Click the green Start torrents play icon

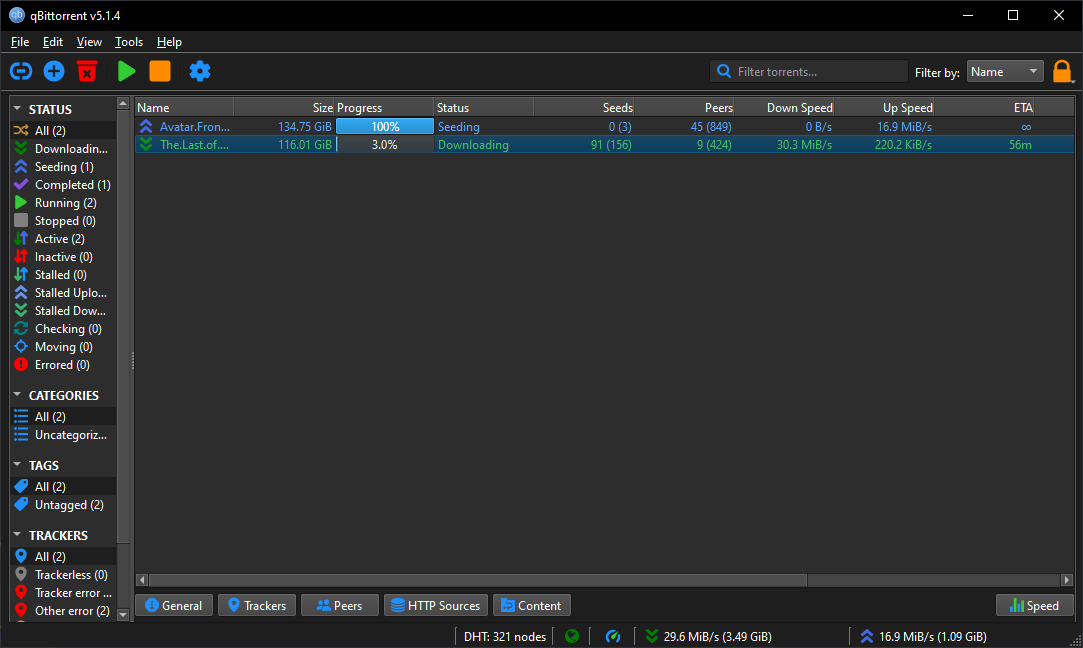click(x=126, y=71)
